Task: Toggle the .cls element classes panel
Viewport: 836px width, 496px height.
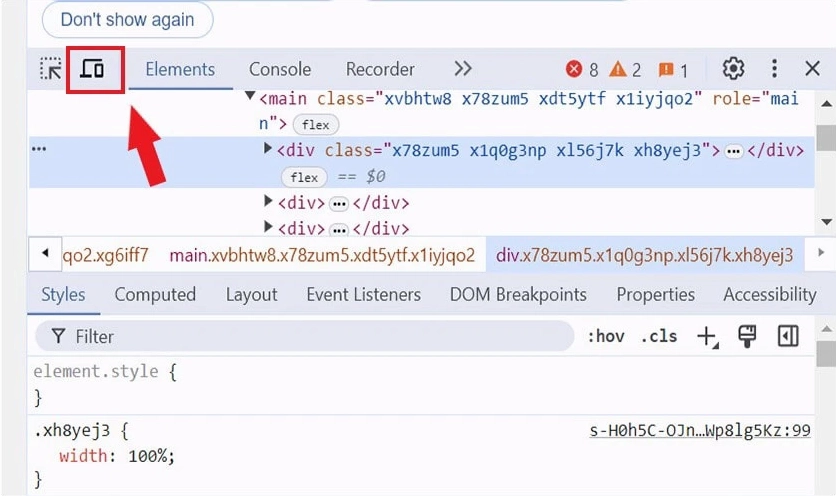Action: [658, 336]
